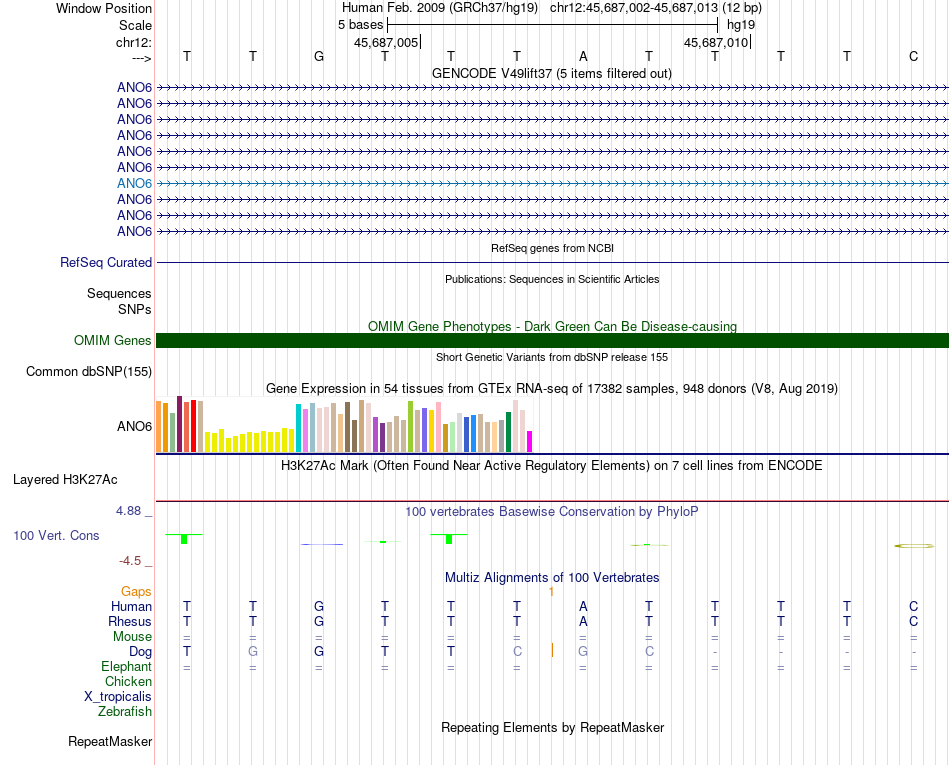This screenshot has width=950, height=765.
Task: Click the RefSeq Curated track label
Action: (105, 262)
